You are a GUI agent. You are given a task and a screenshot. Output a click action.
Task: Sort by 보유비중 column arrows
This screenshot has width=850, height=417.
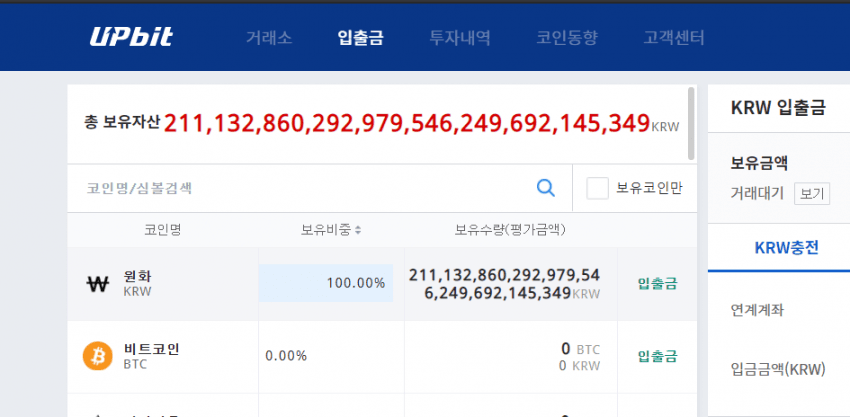click(357, 230)
